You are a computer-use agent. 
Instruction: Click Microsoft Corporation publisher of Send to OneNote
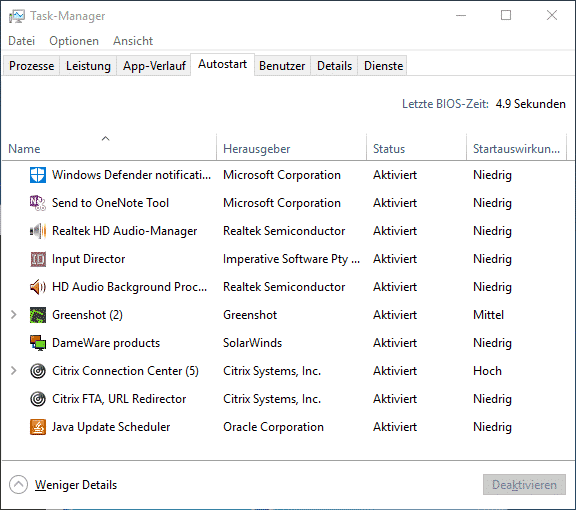pos(282,203)
